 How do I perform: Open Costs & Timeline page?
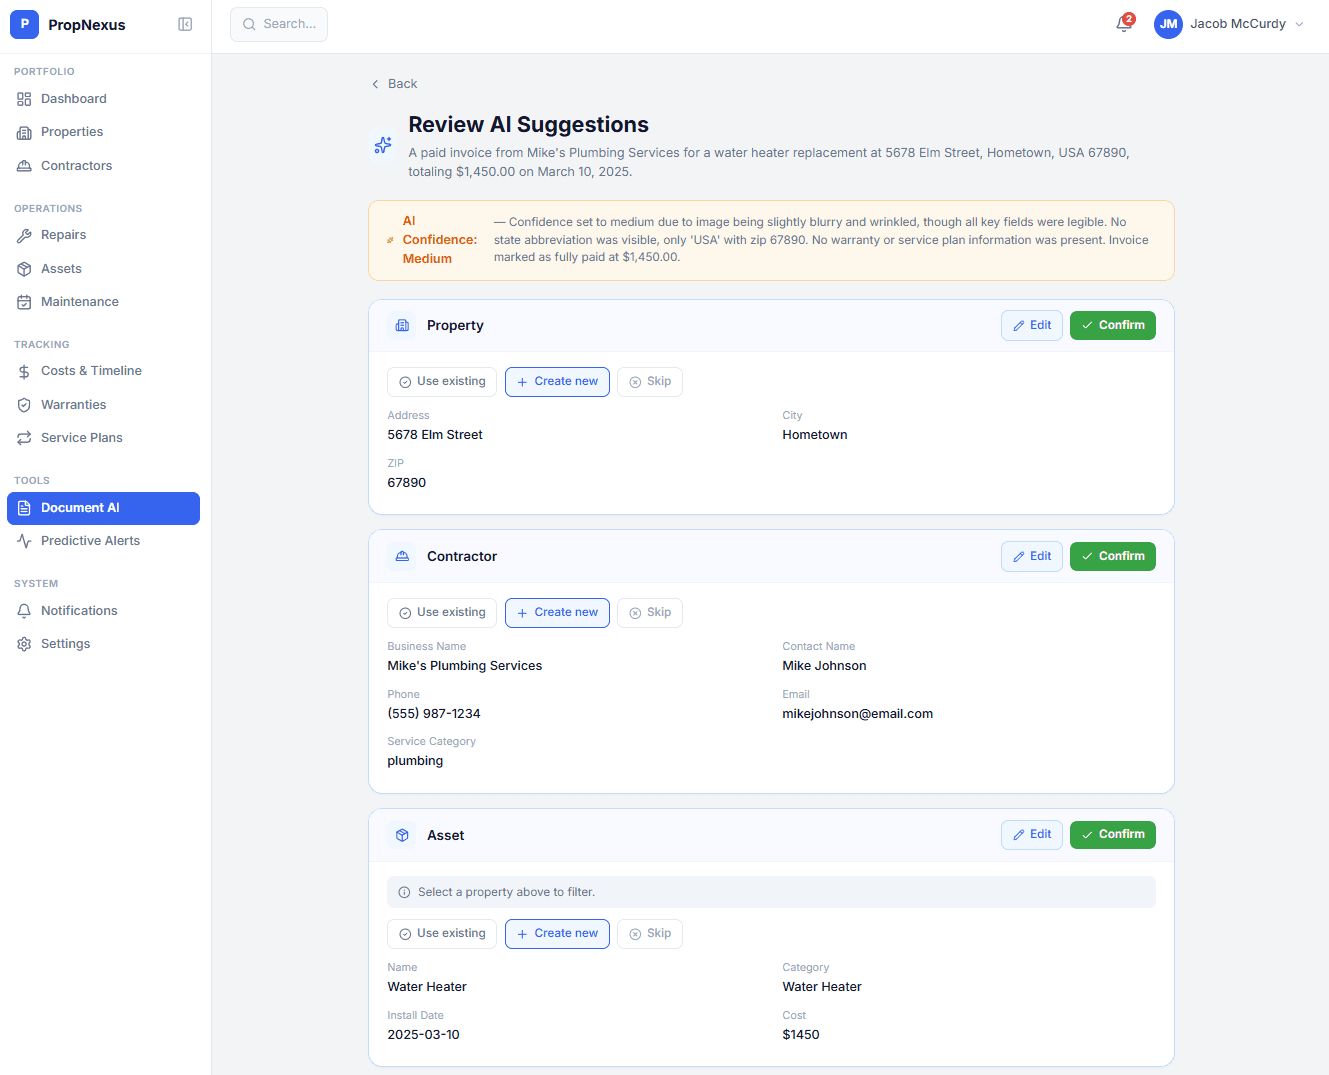tap(91, 371)
